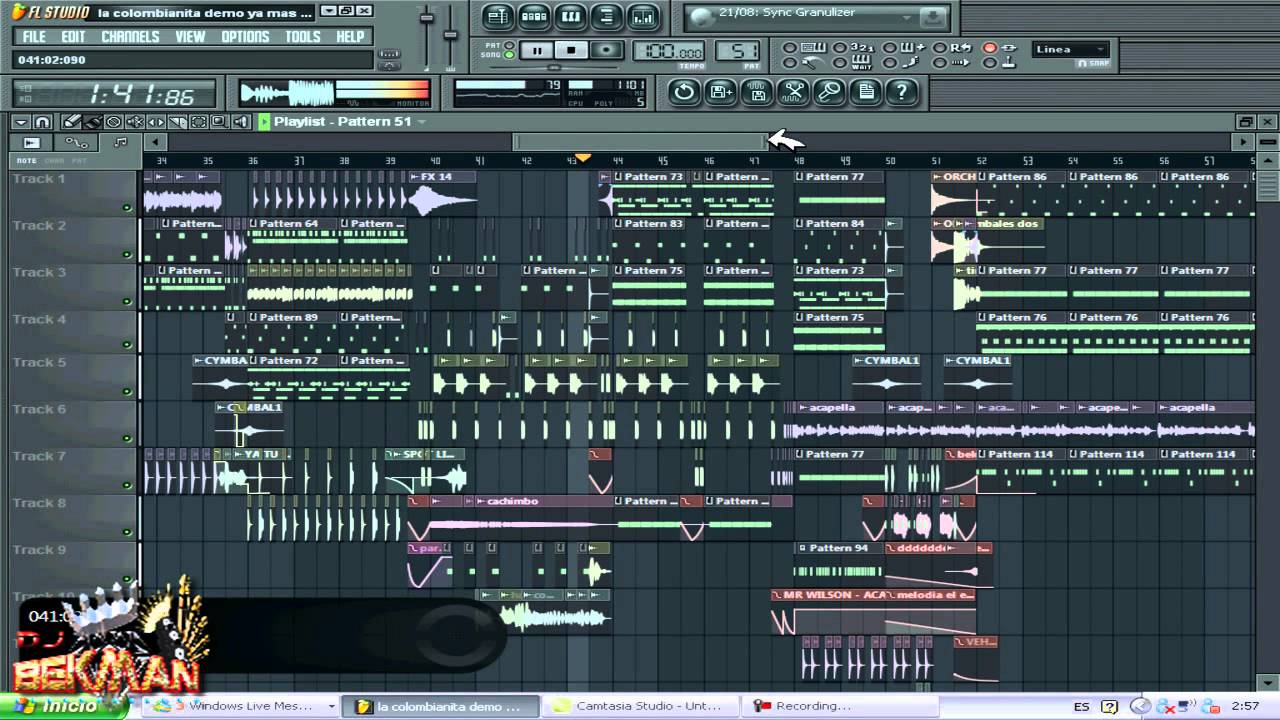
Task: Select the slip tool in Playlist
Action: (156, 122)
